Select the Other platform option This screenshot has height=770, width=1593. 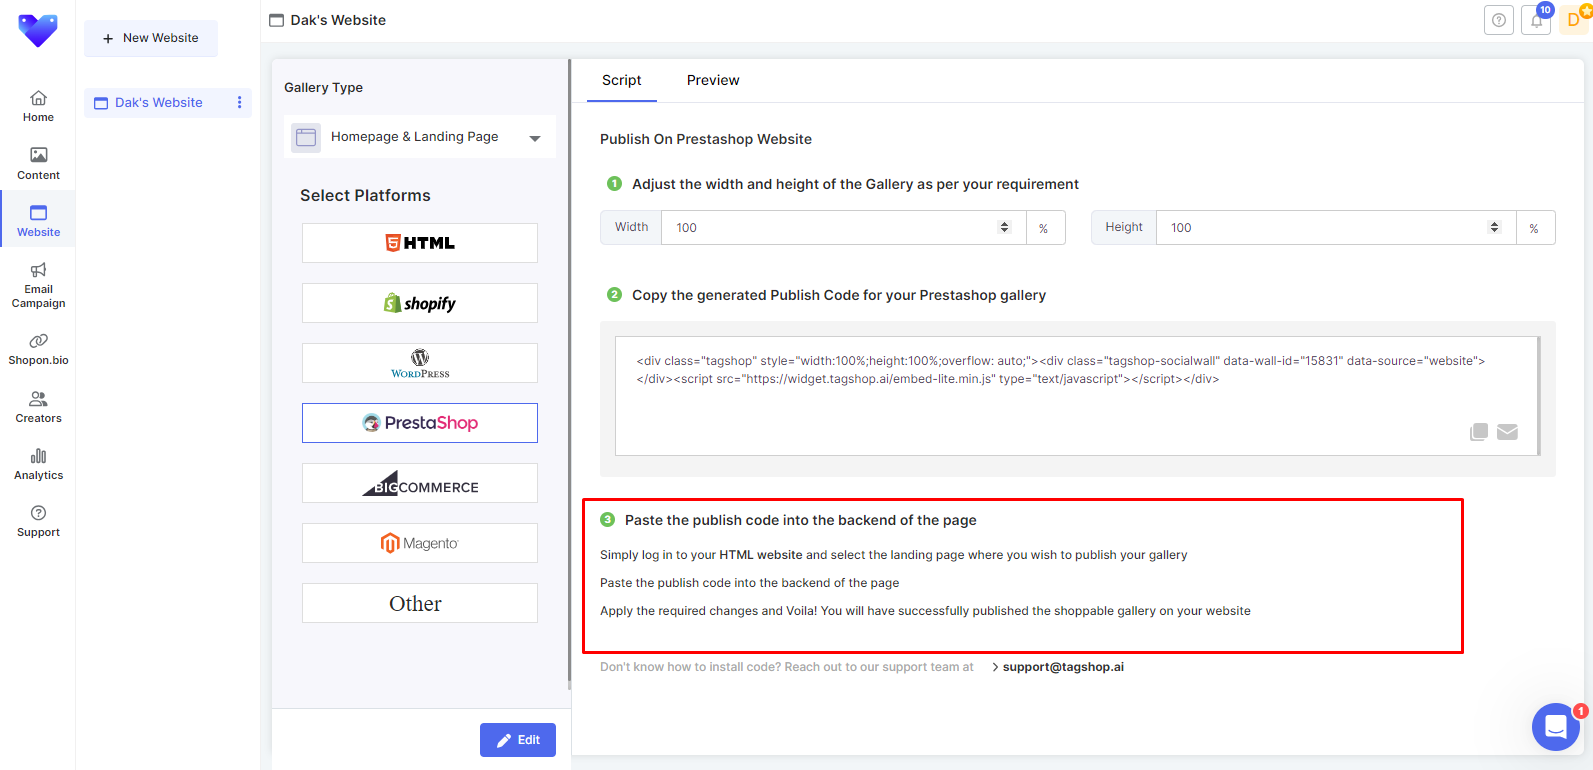[420, 603]
